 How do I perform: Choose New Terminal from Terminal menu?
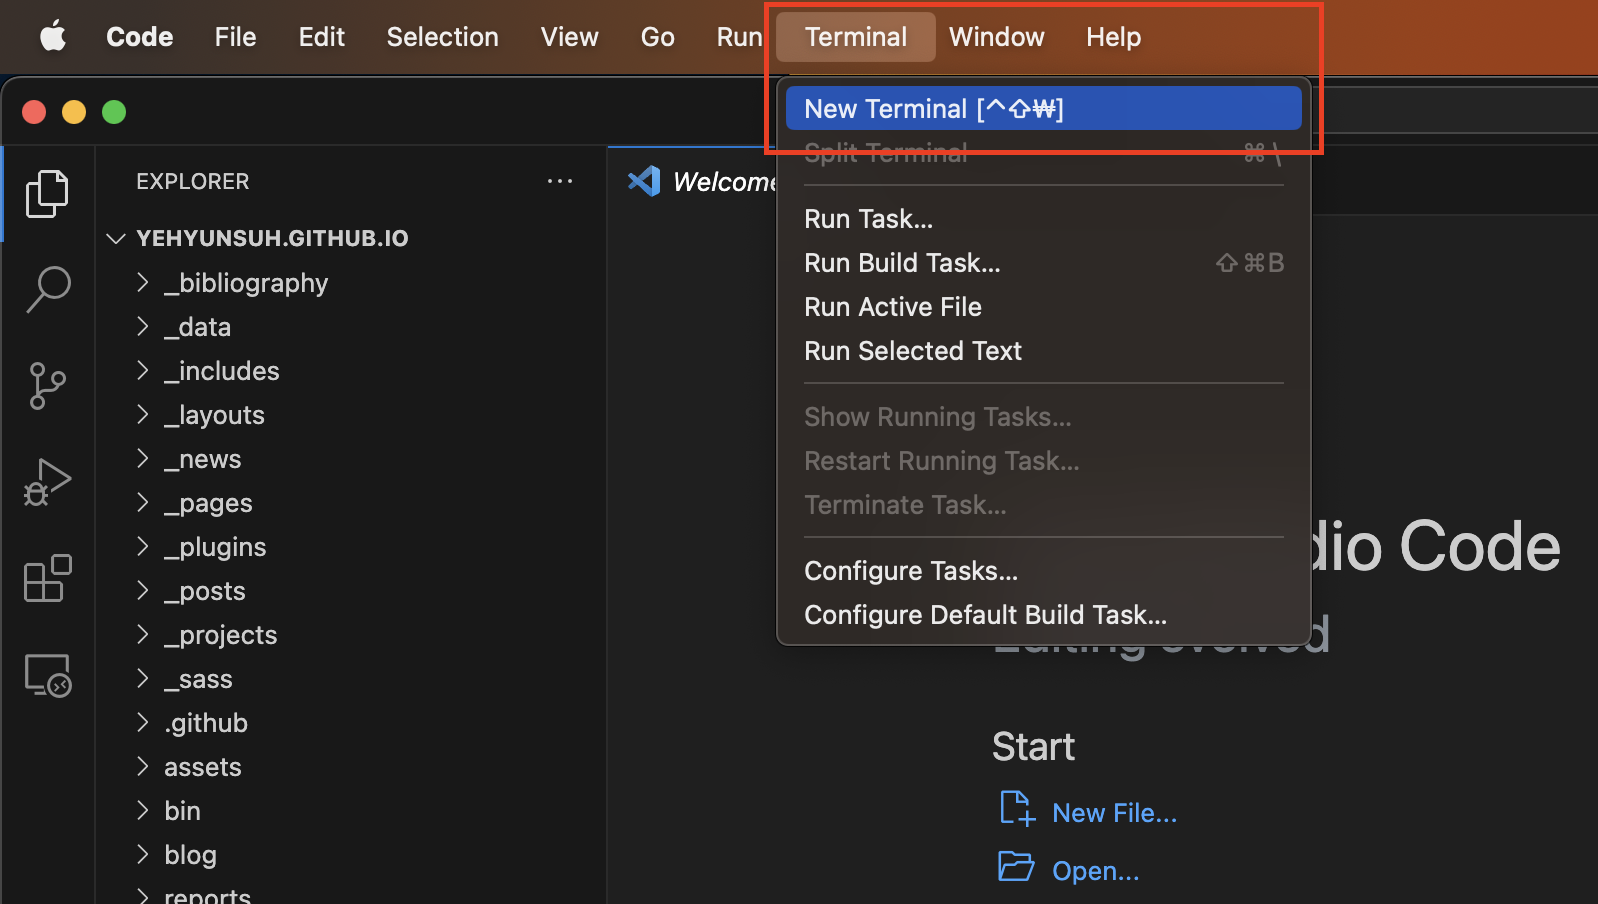(x=1043, y=108)
